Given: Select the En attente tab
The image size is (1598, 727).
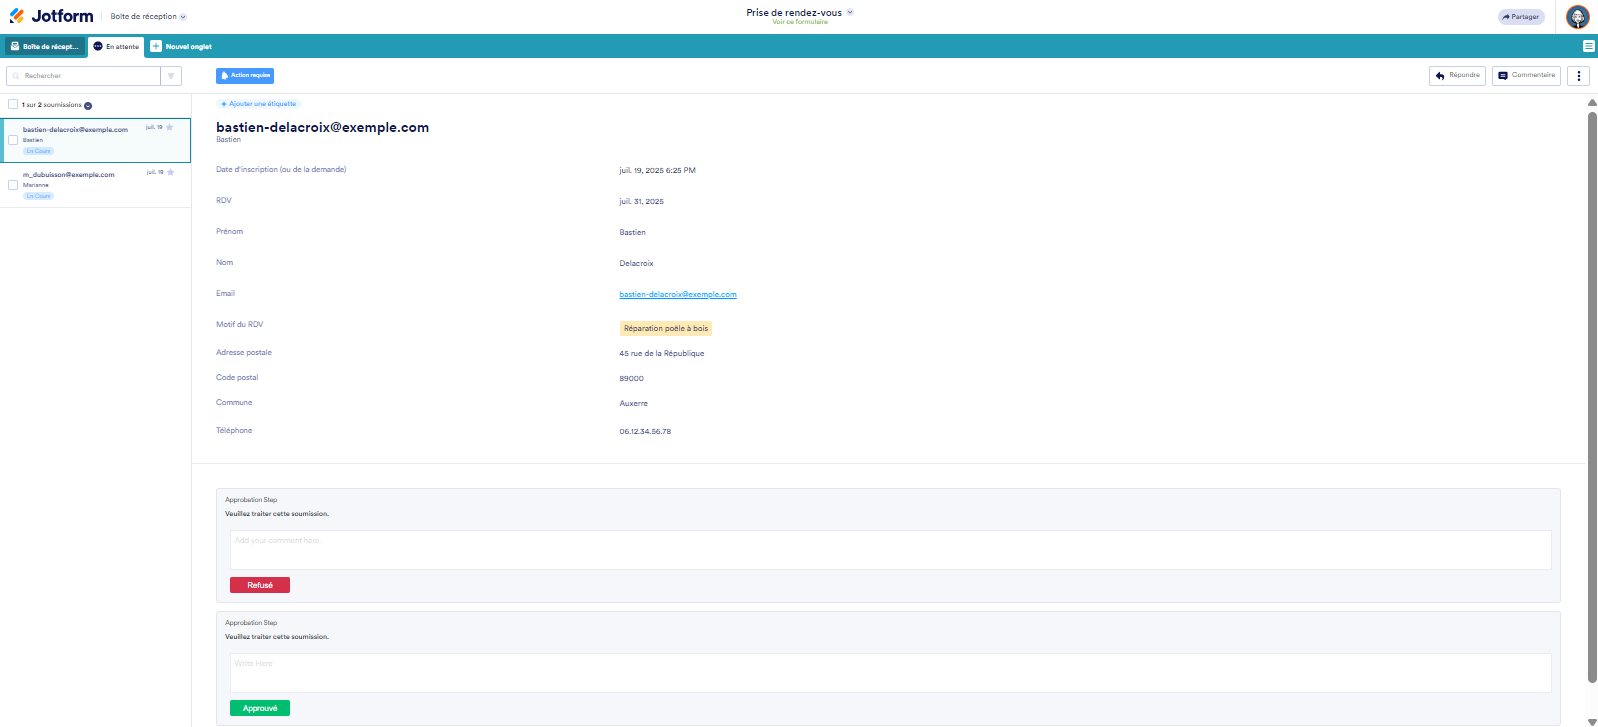Looking at the screenshot, I should pos(116,46).
